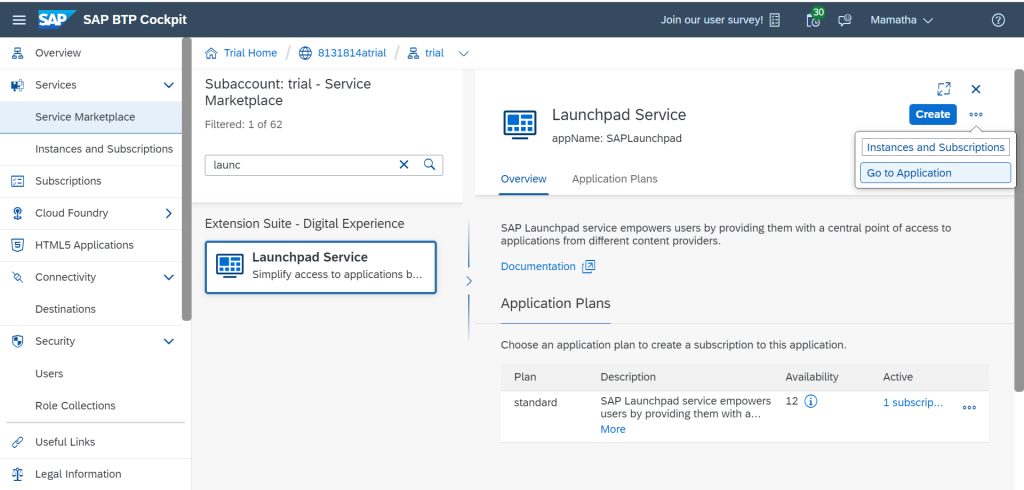Clear the search field with X
Viewport: 1024px width, 490px height.
[x=404, y=165]
